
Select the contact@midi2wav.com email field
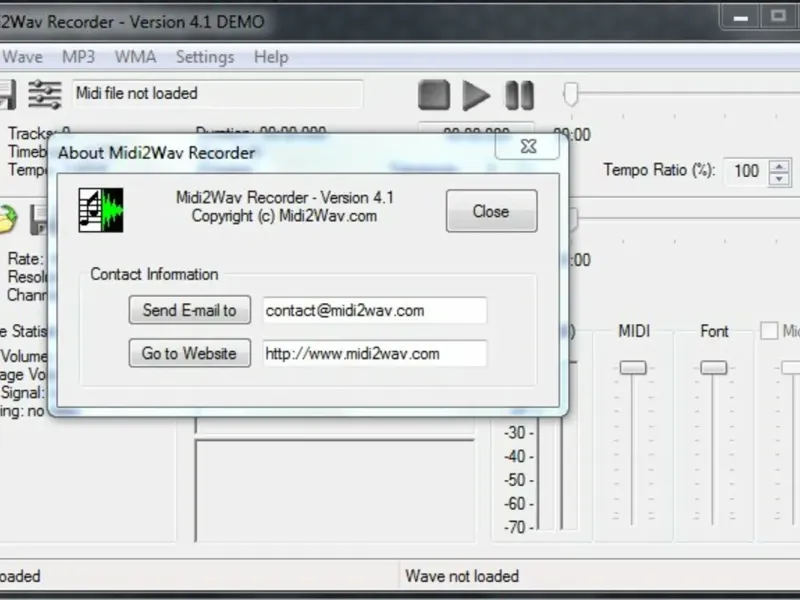tap(375, 310)
